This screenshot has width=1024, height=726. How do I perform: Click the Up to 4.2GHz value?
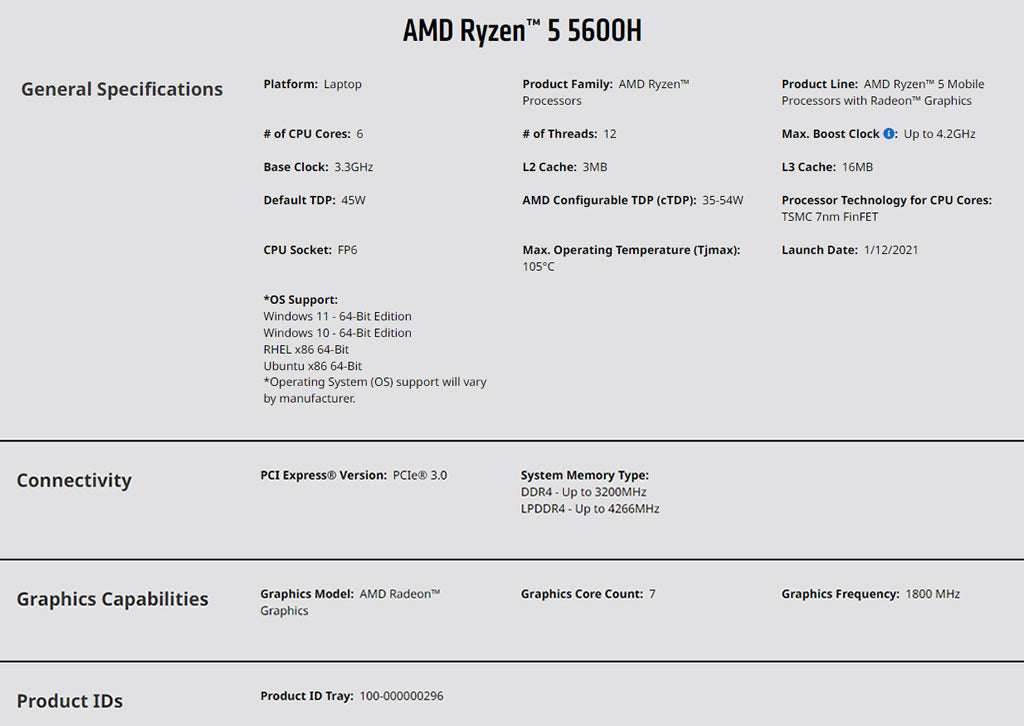(939, 134)
